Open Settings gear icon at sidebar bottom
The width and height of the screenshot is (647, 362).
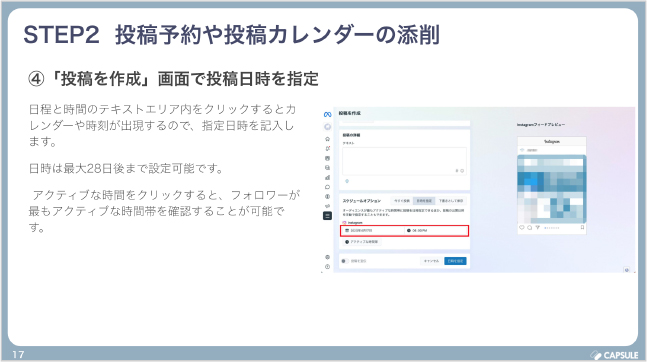(x=327, y=257)
